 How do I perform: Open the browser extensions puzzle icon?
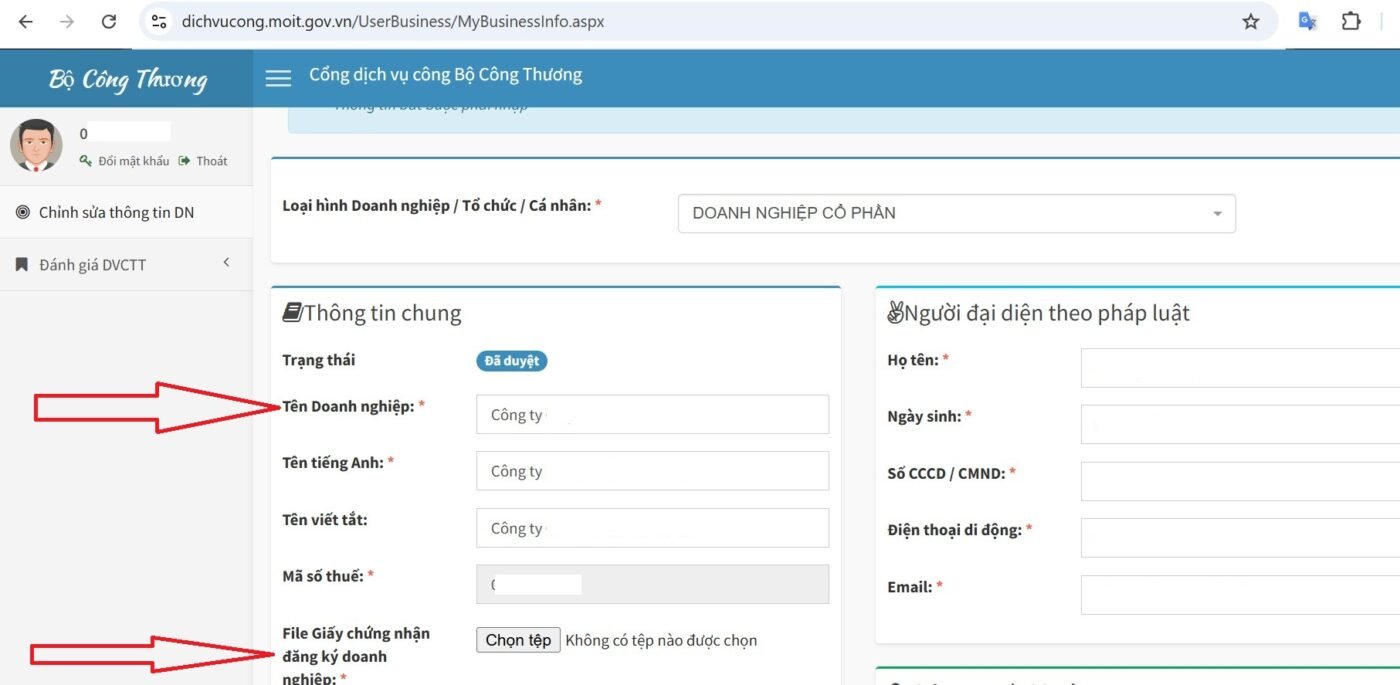pos(1351,22)
